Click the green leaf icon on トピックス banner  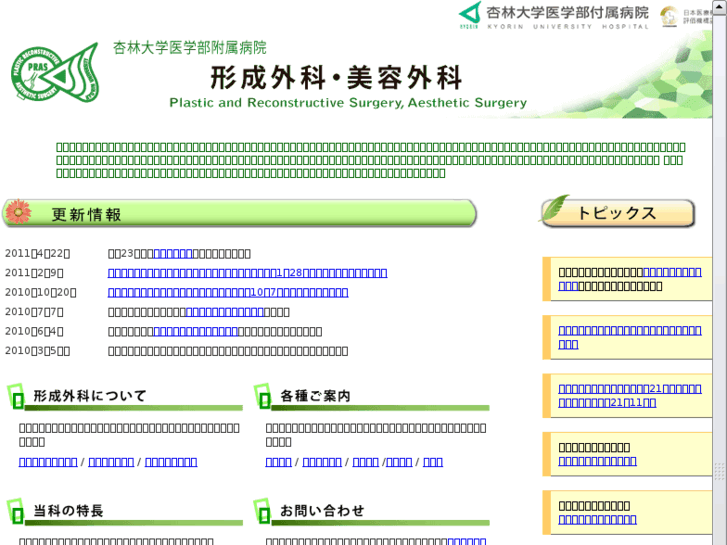556,208
